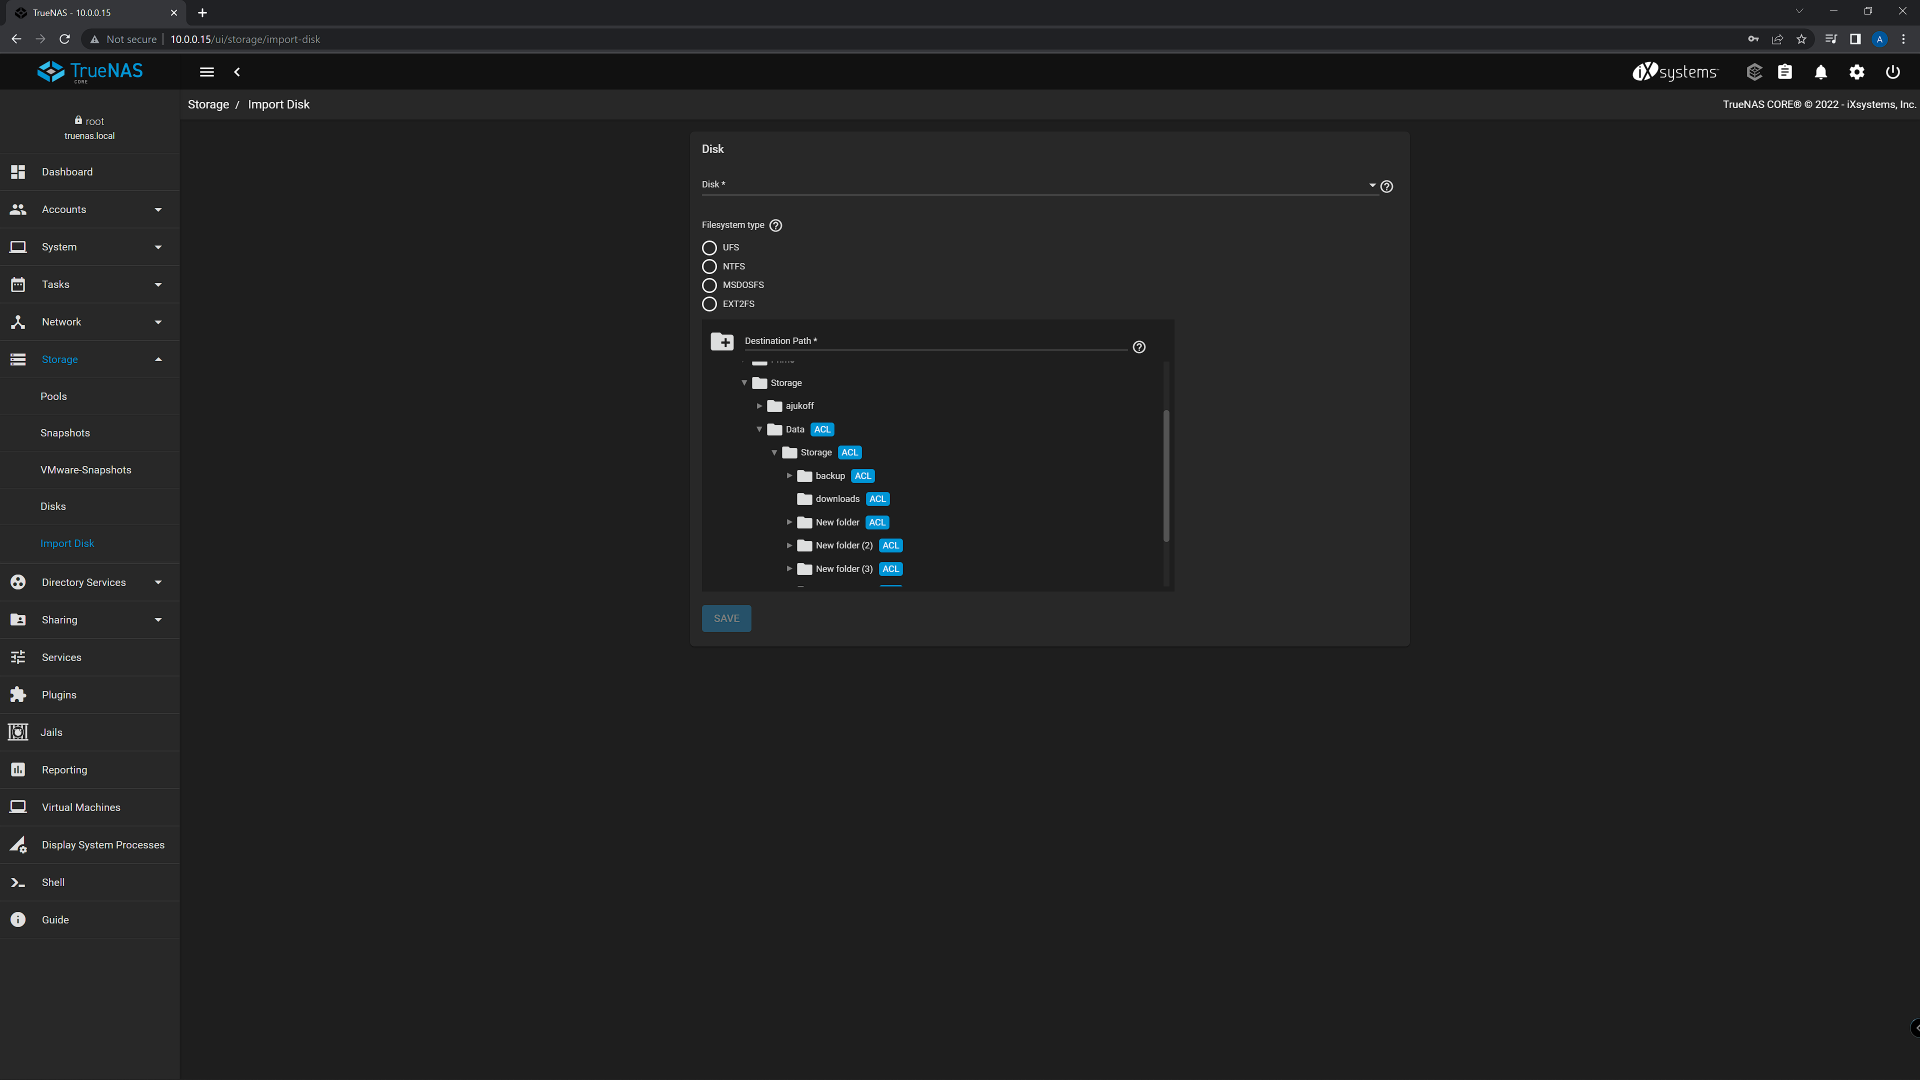Go to Import Disk under Storage
Image resolution: width=1920 pixels, height=1080 pixels.
(90, 544)
